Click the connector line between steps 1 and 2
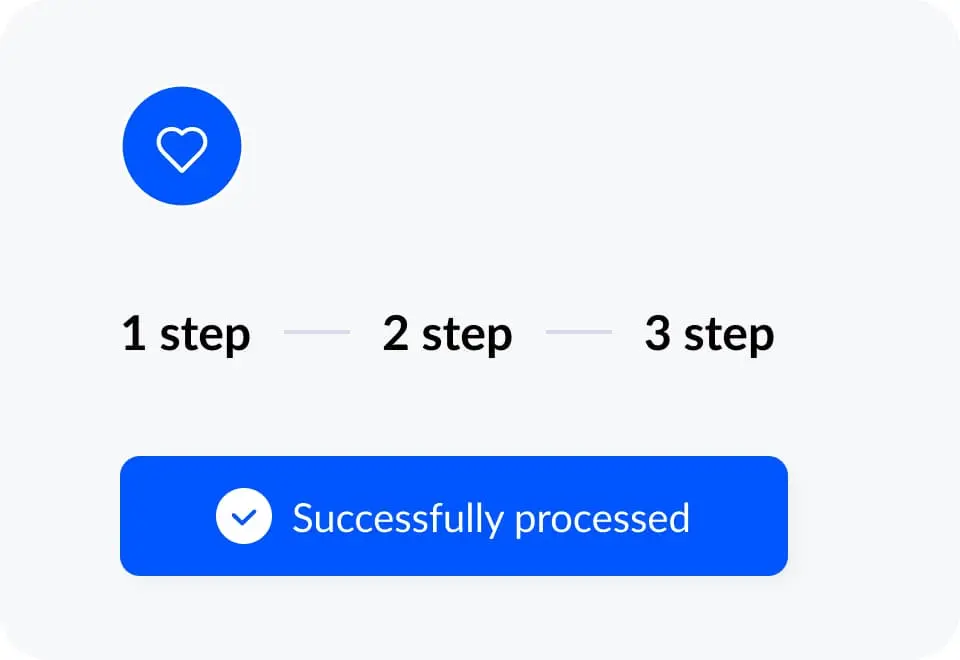Image resolution: width=960 pixels, height=660 pixels. 317,331
